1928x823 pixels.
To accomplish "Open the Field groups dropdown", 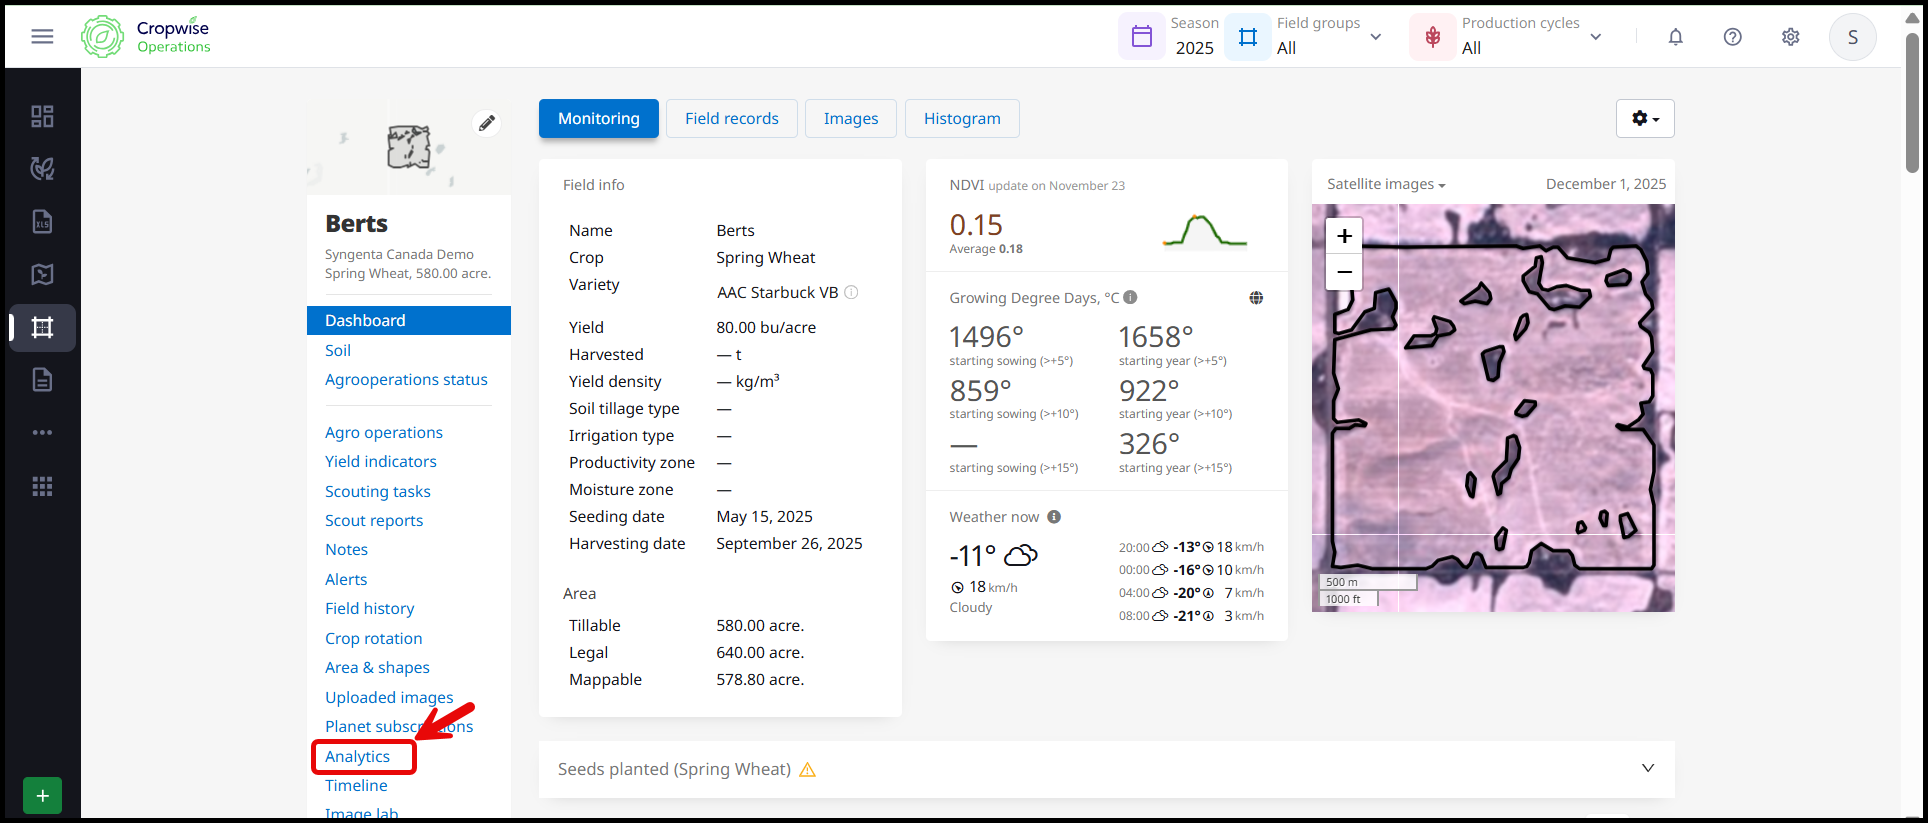I will 1310,37.
